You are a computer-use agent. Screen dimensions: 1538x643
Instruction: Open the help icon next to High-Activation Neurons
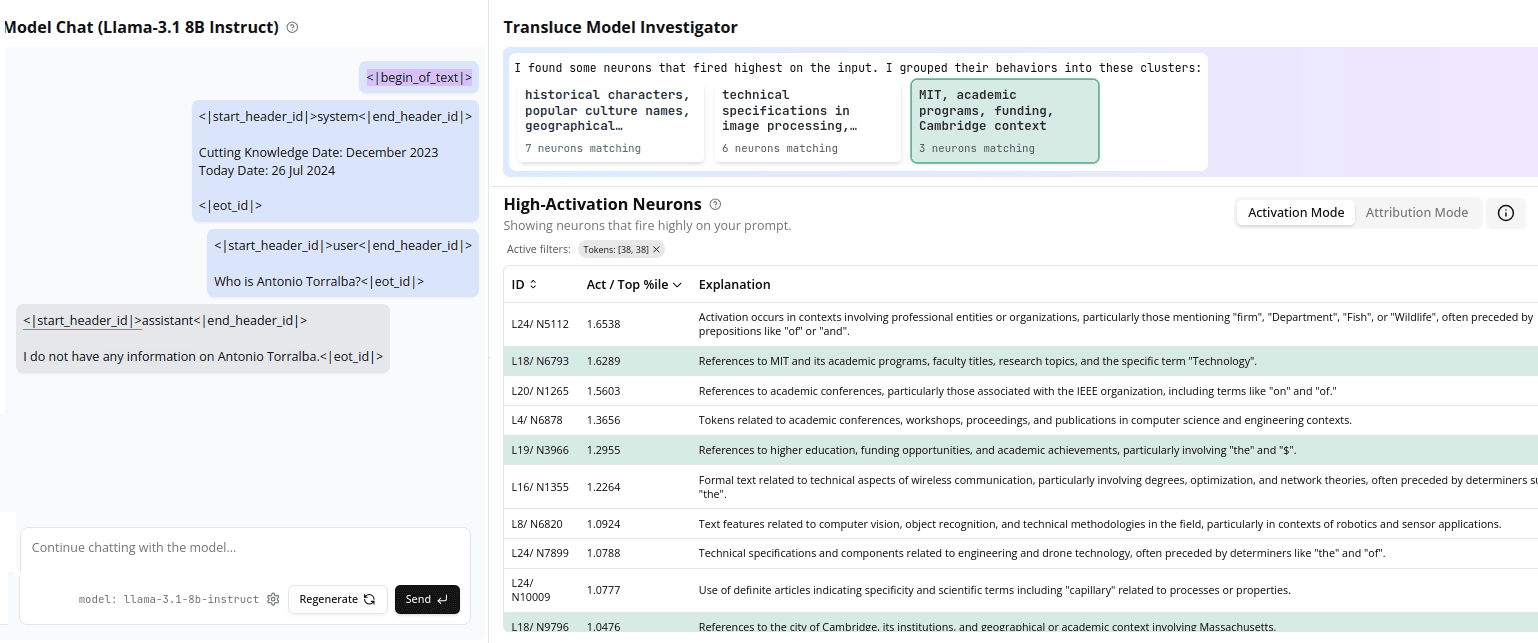tap(715, 204)
